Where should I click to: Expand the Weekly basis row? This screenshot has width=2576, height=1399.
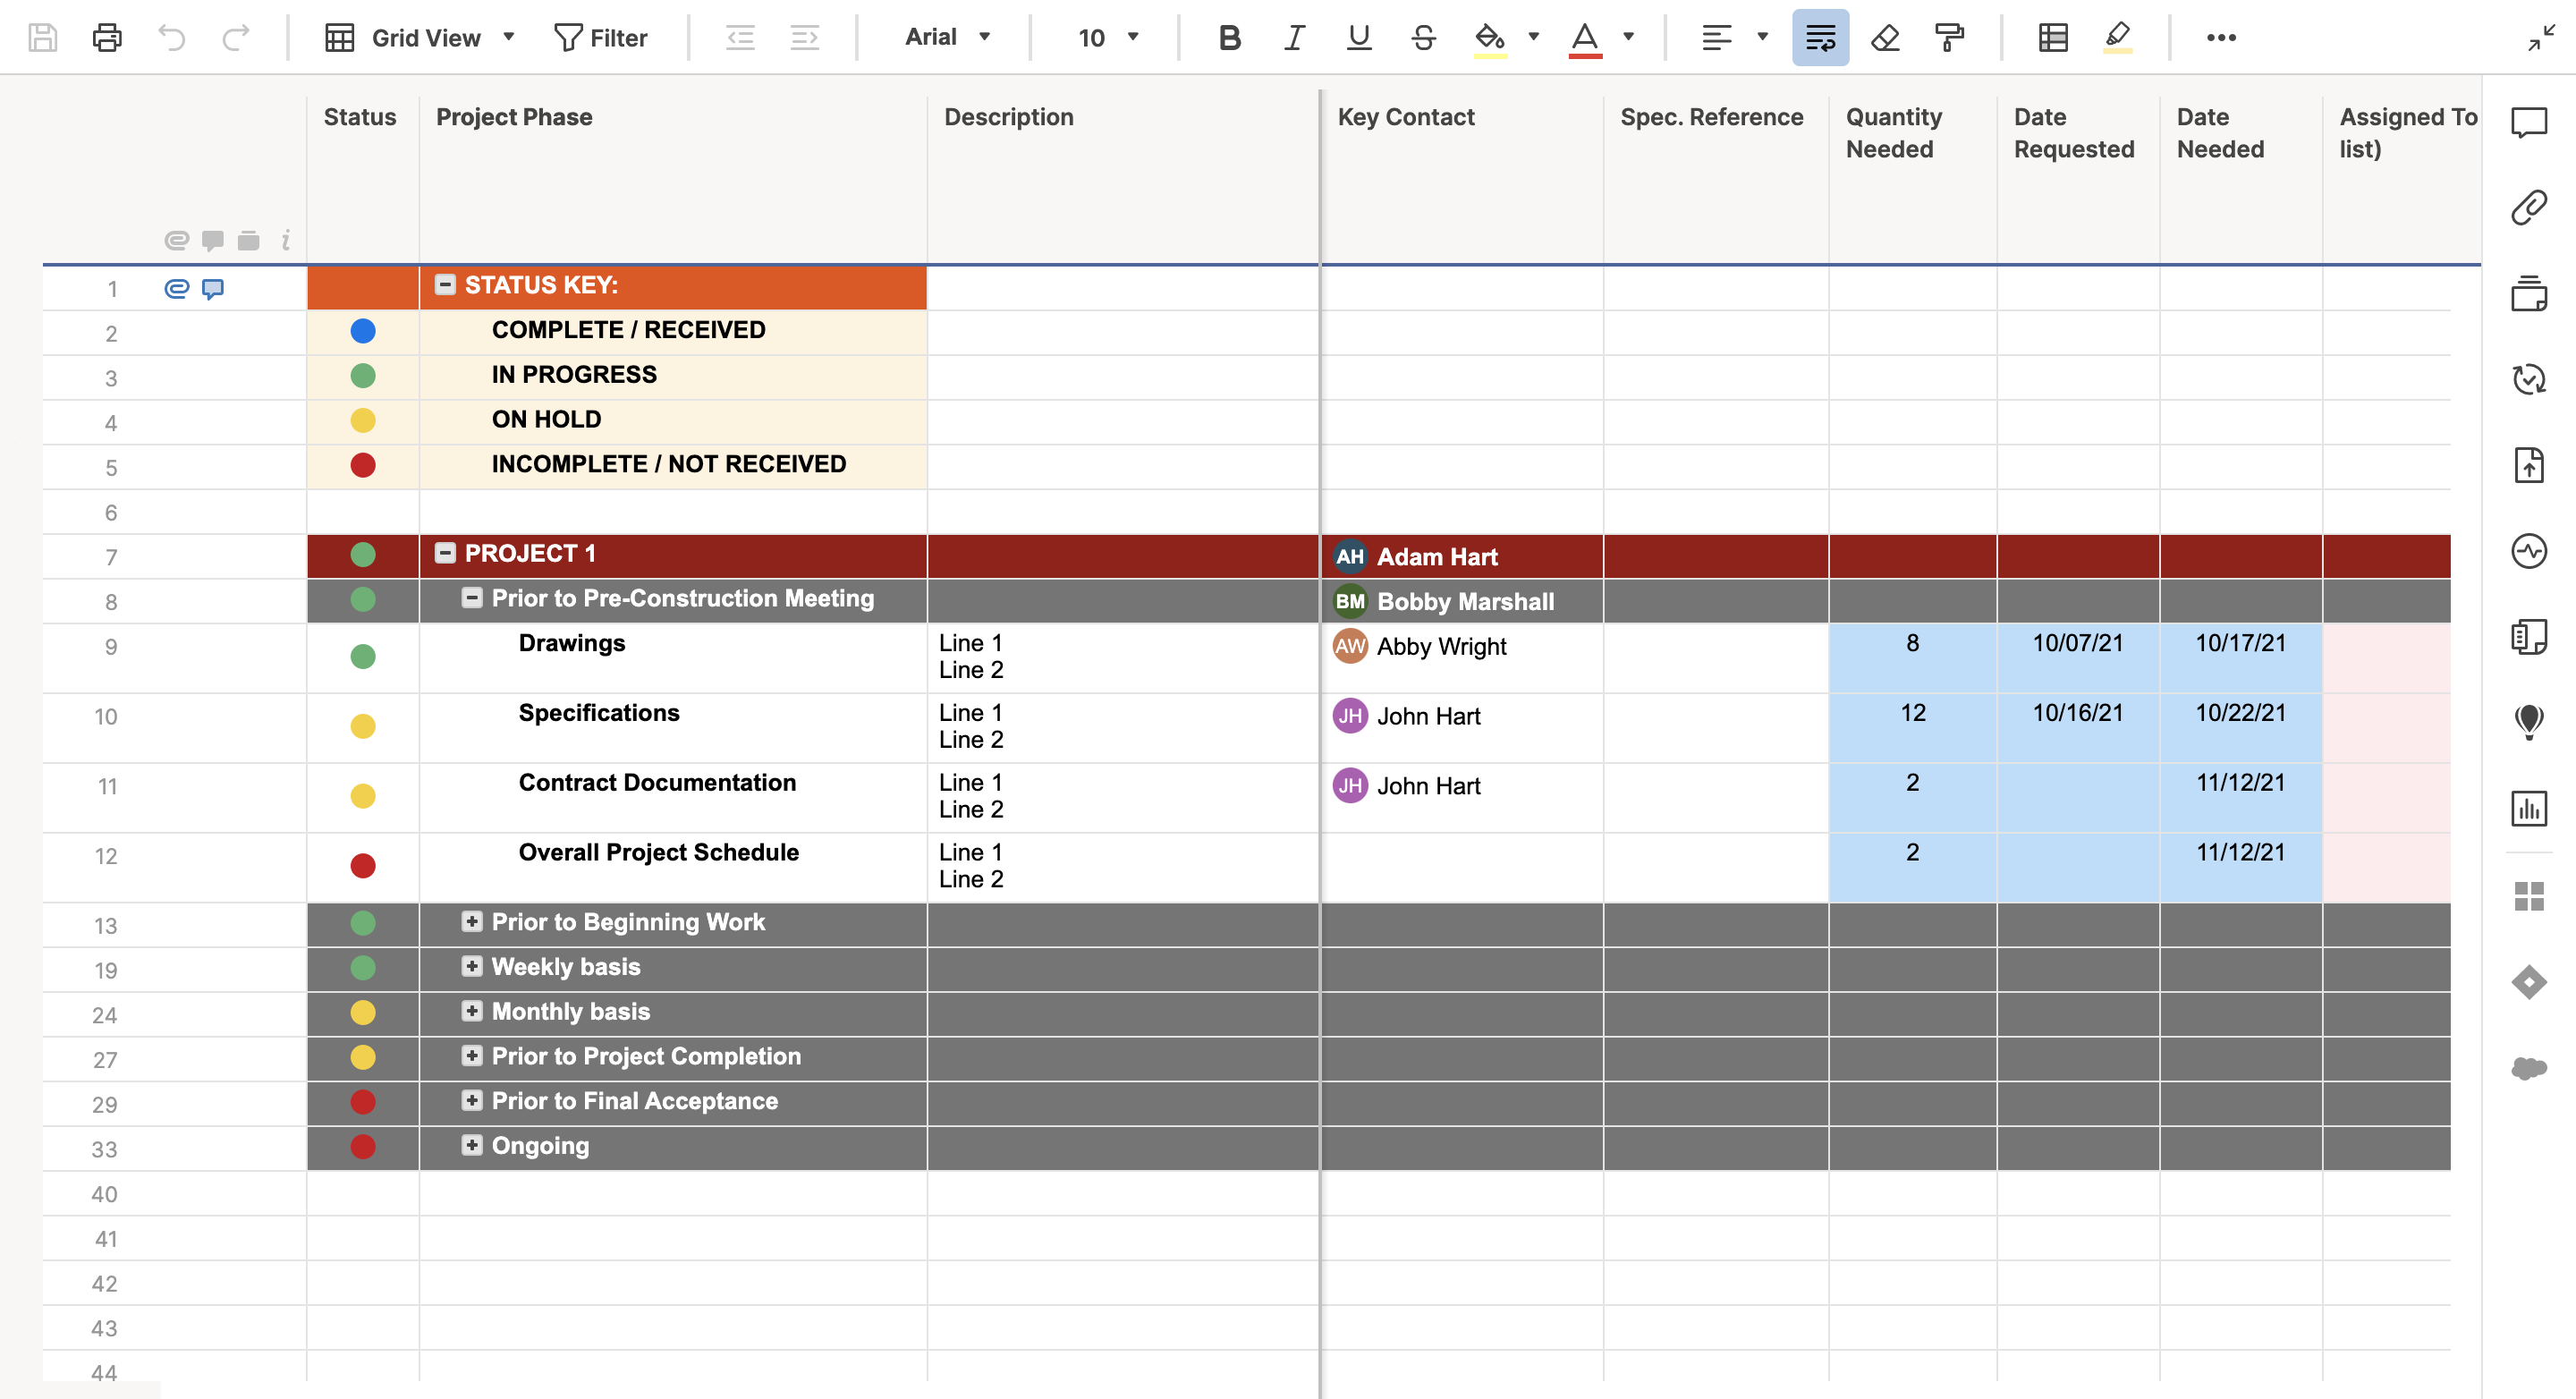472,966
